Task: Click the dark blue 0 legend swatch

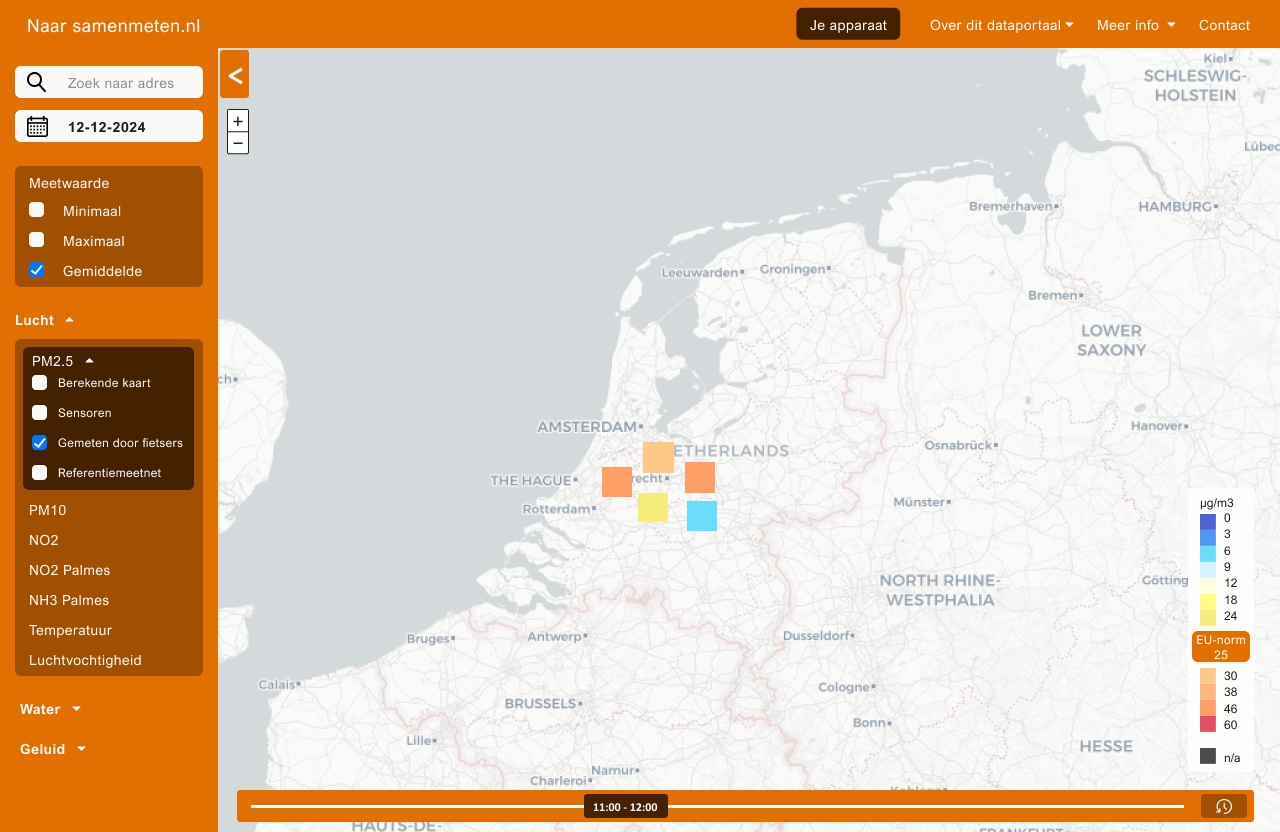Action: [x=1208, y=521]
